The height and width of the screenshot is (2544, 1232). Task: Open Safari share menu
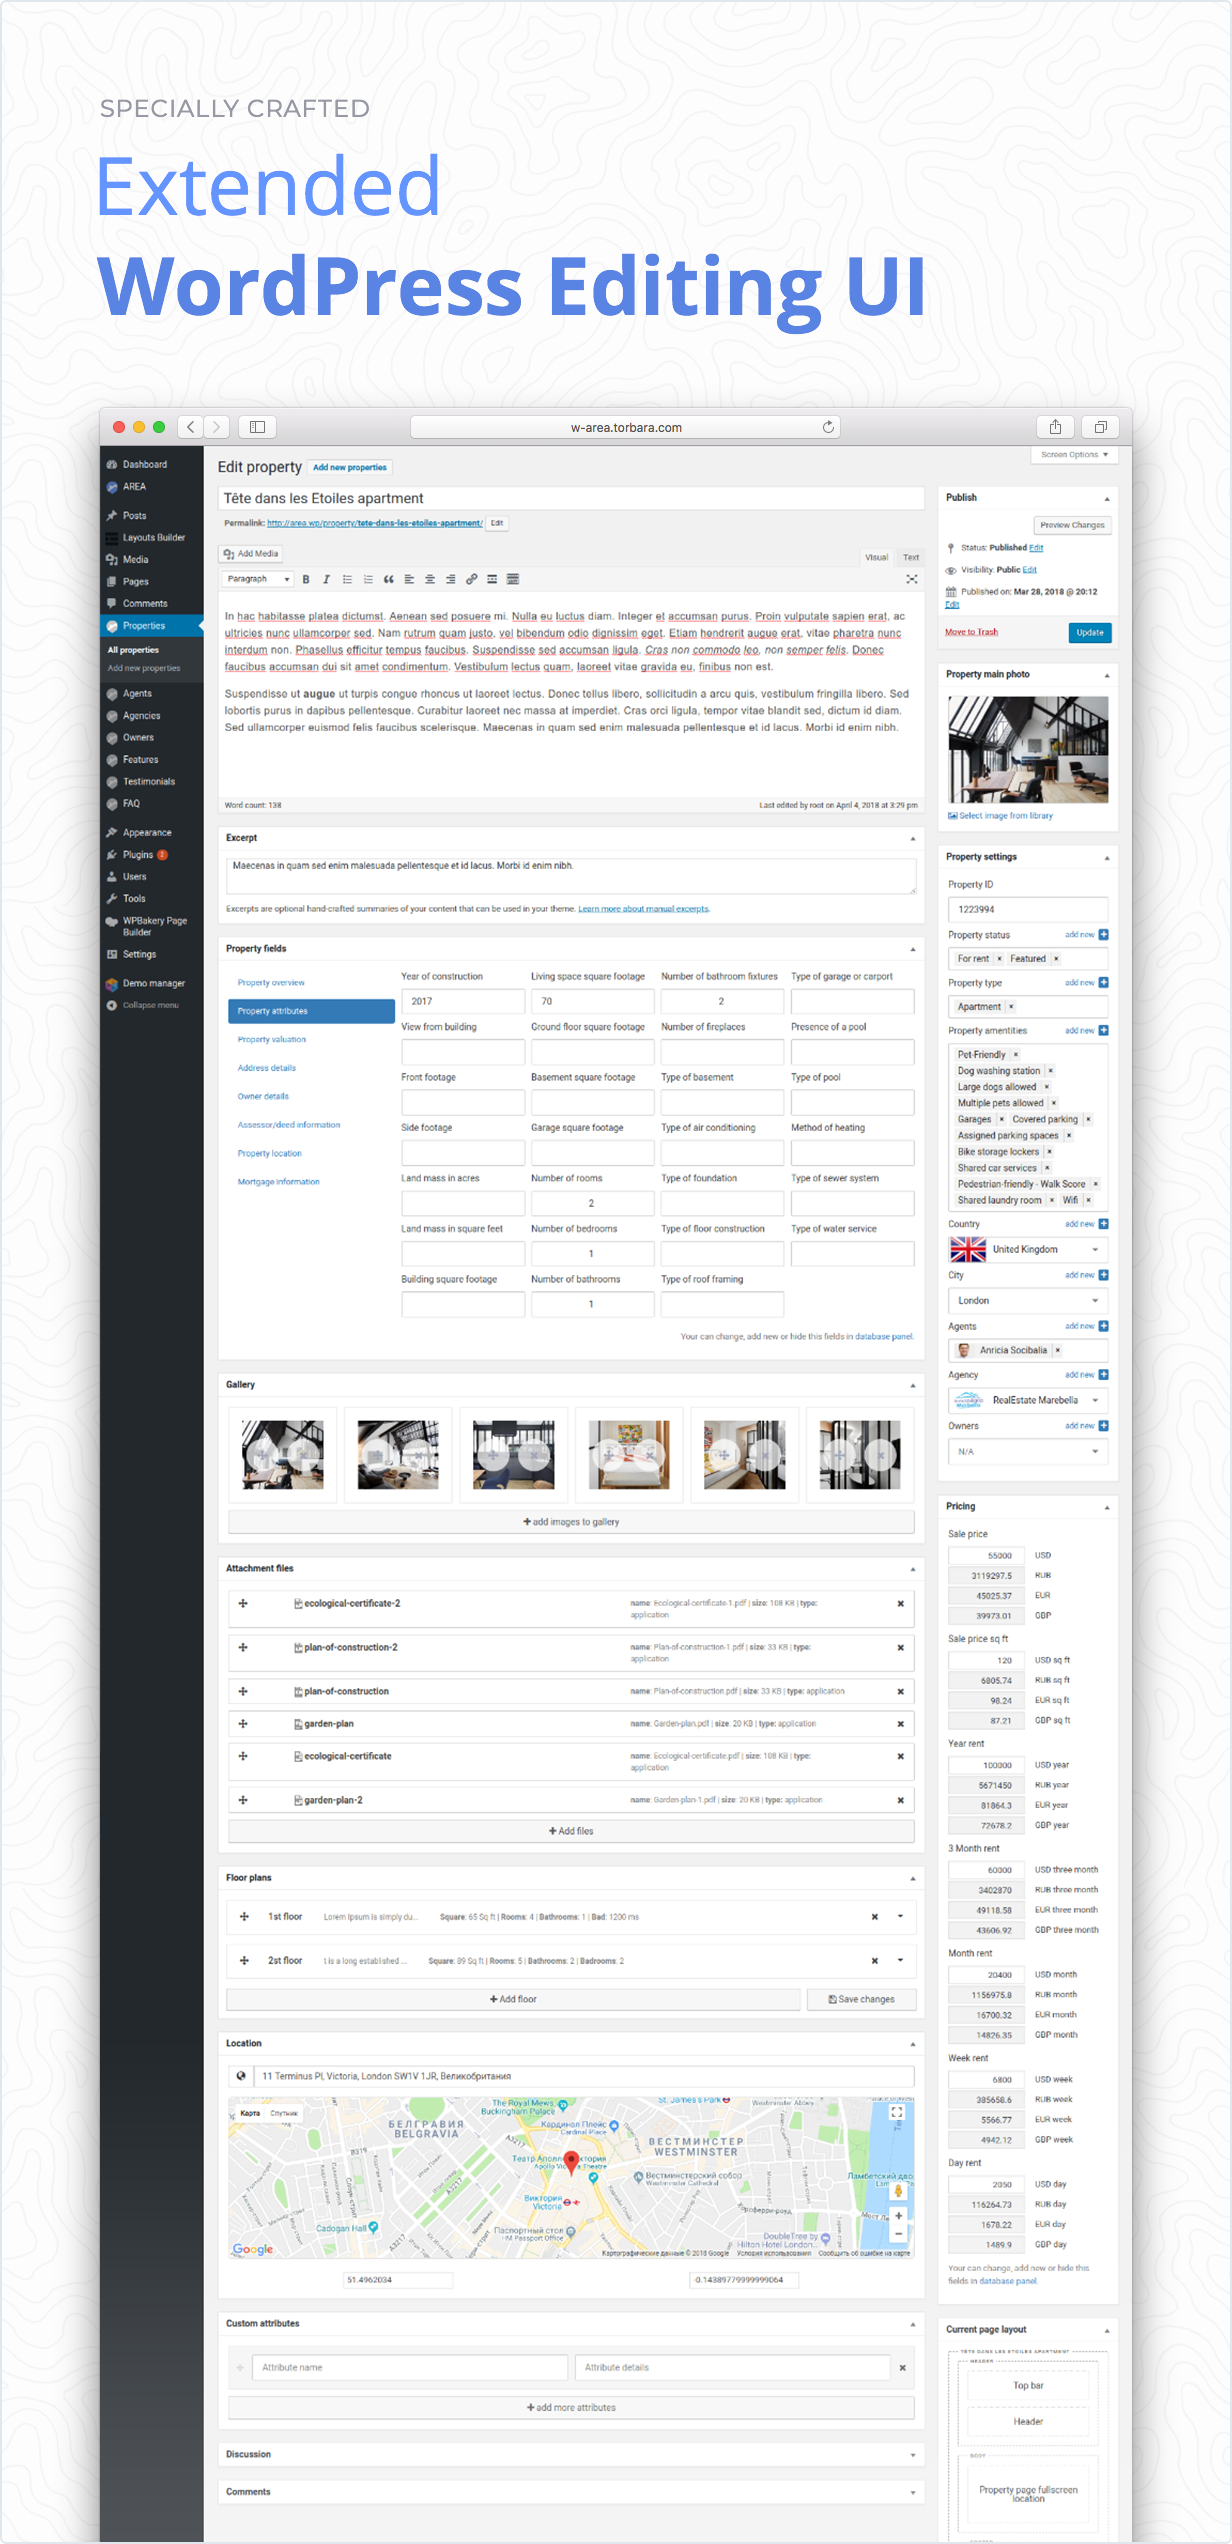tap(1055, 427)
